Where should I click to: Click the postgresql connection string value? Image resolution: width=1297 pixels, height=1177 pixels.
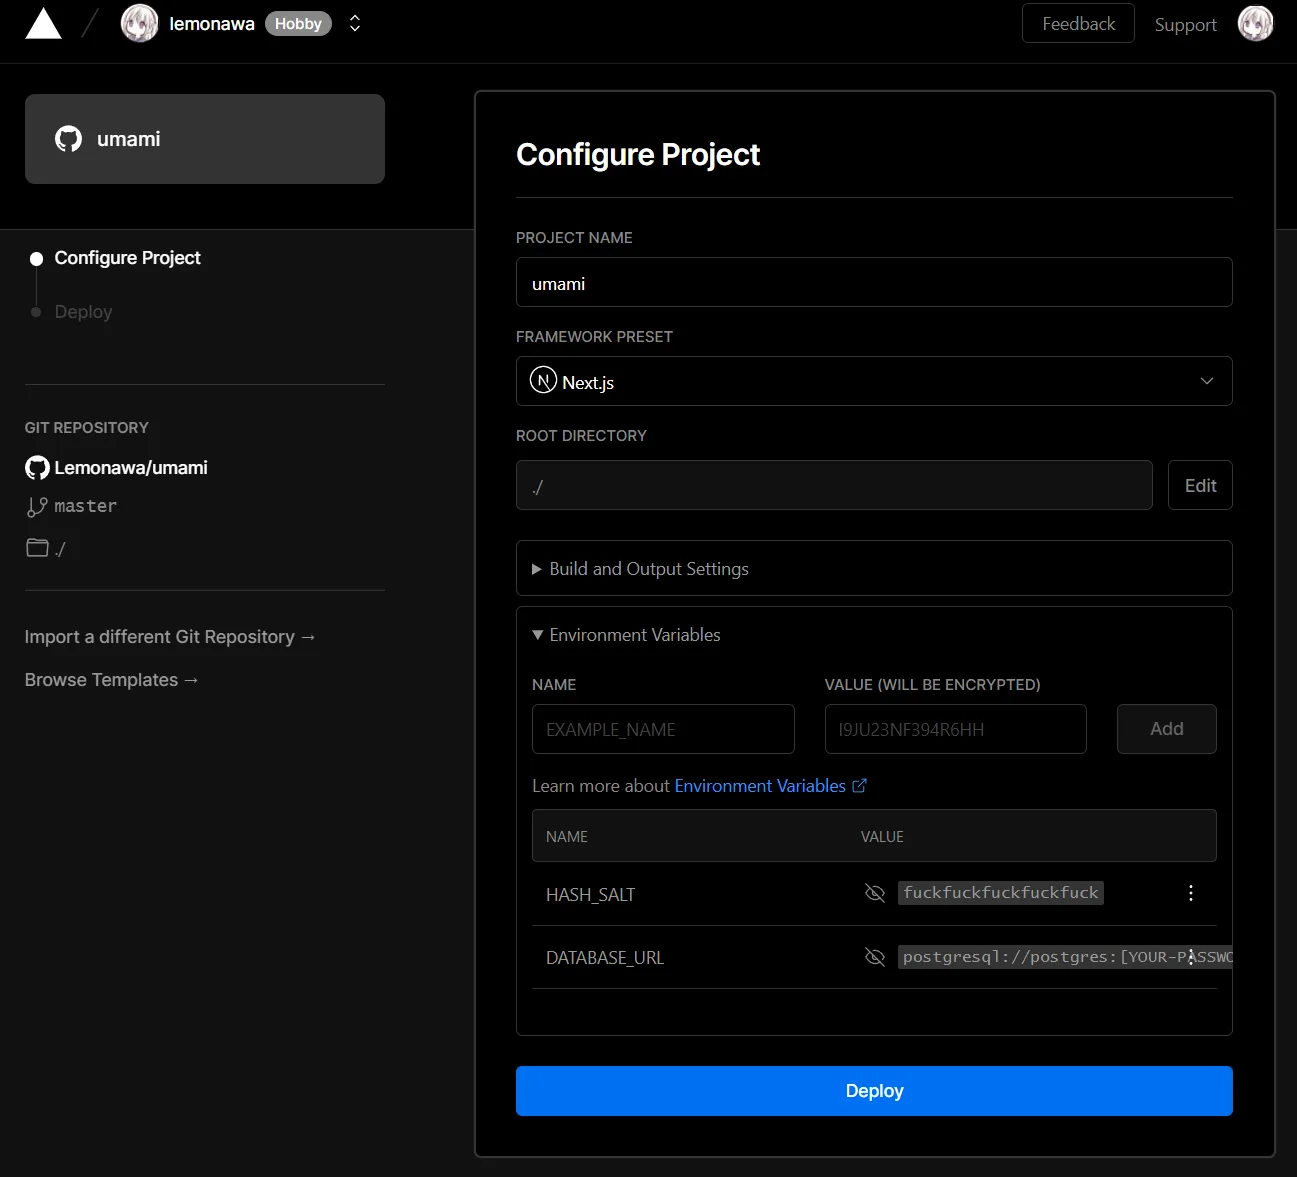(1065, 957)
